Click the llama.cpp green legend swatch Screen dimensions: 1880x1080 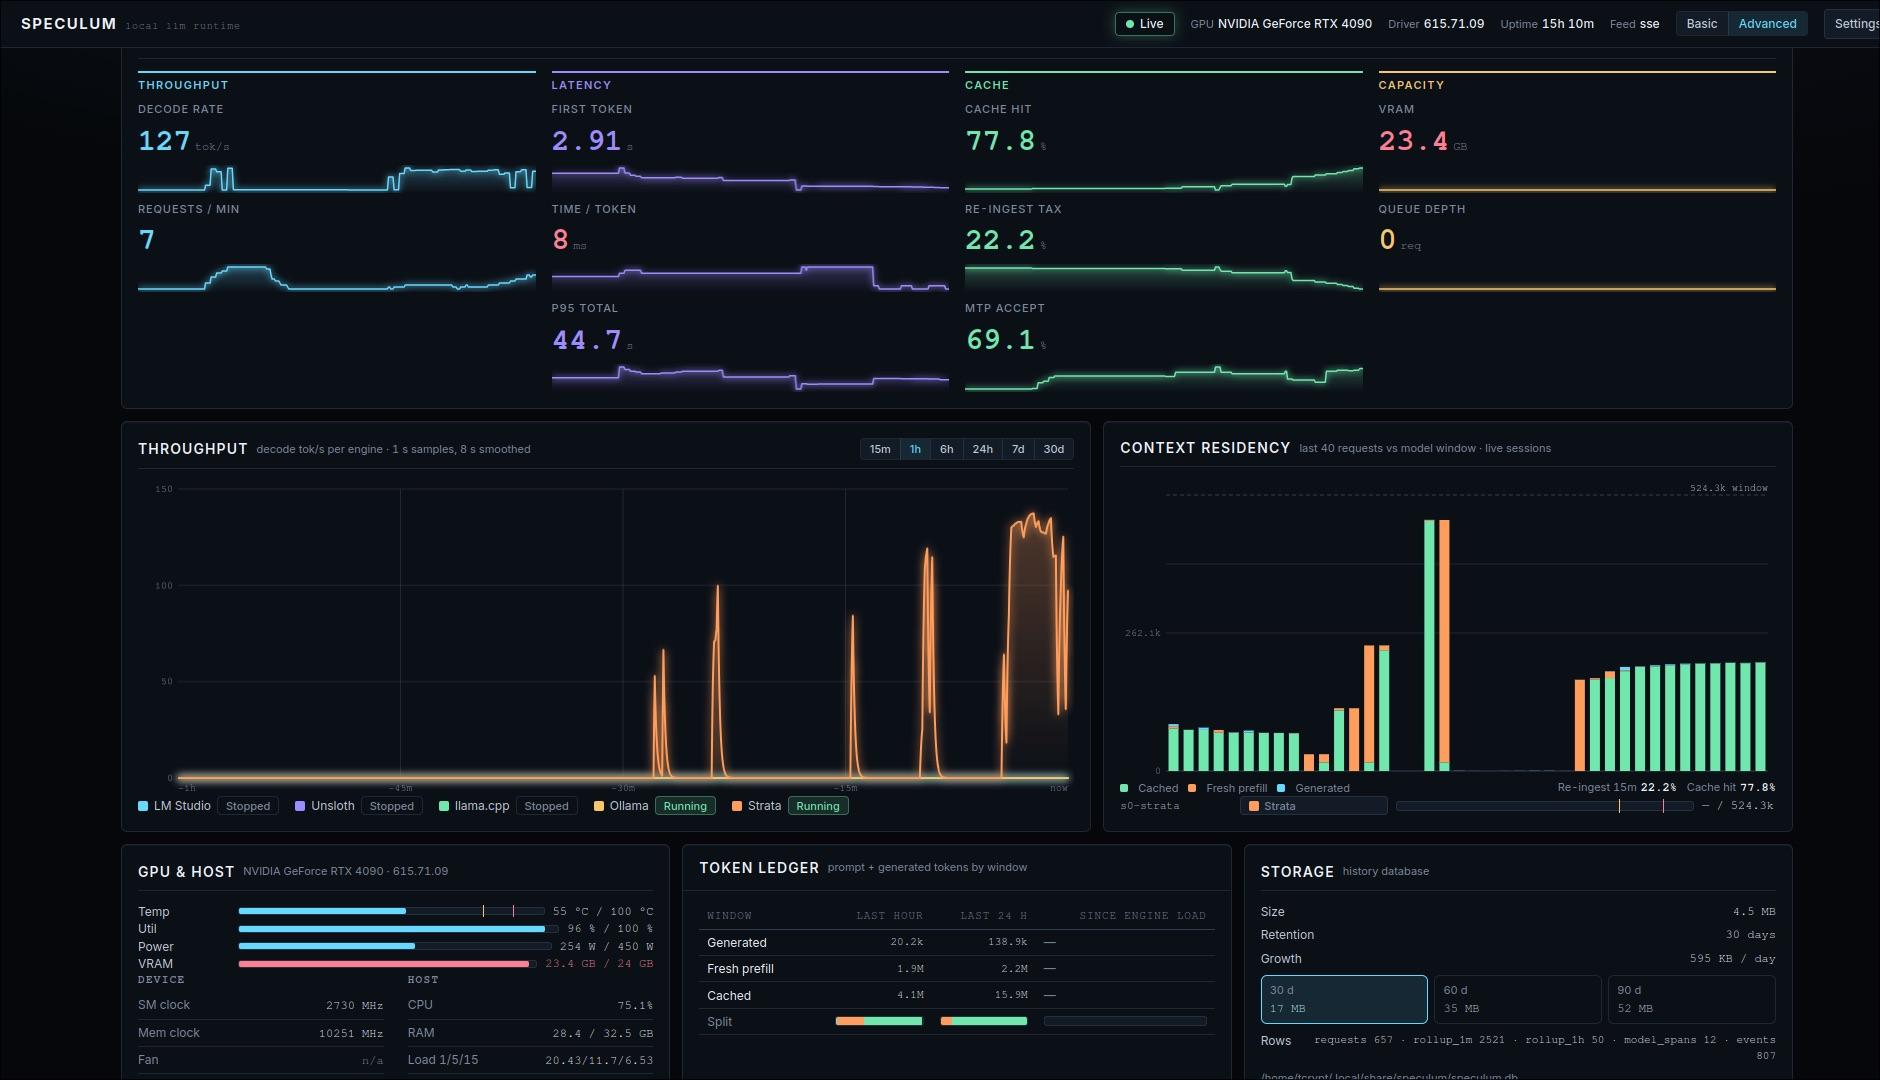(444, 806)
